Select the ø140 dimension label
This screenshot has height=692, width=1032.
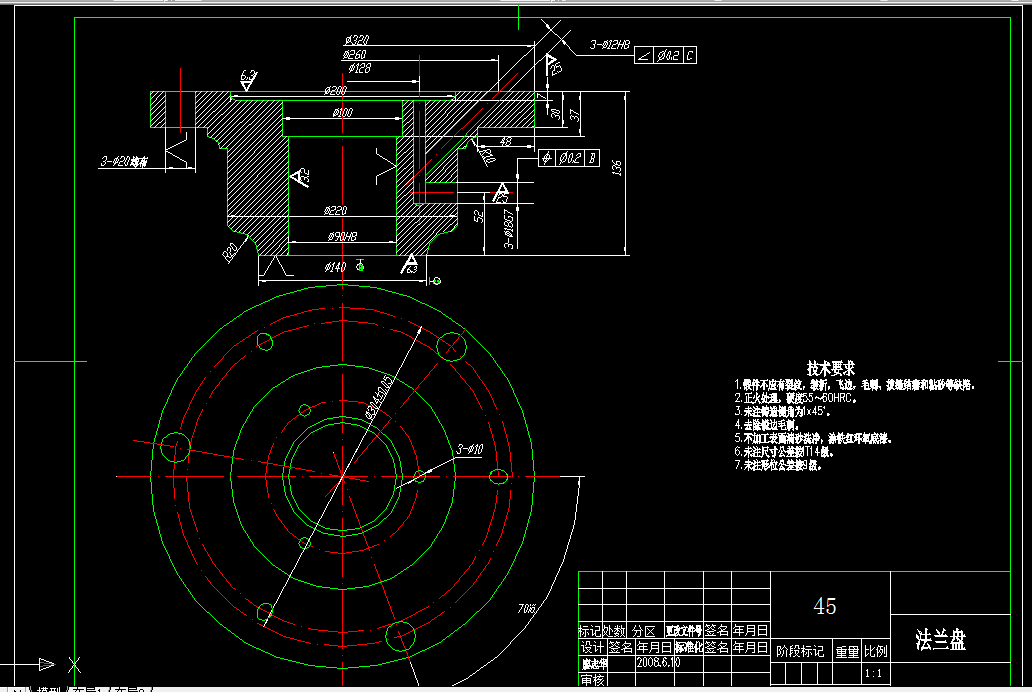point(335,267)
